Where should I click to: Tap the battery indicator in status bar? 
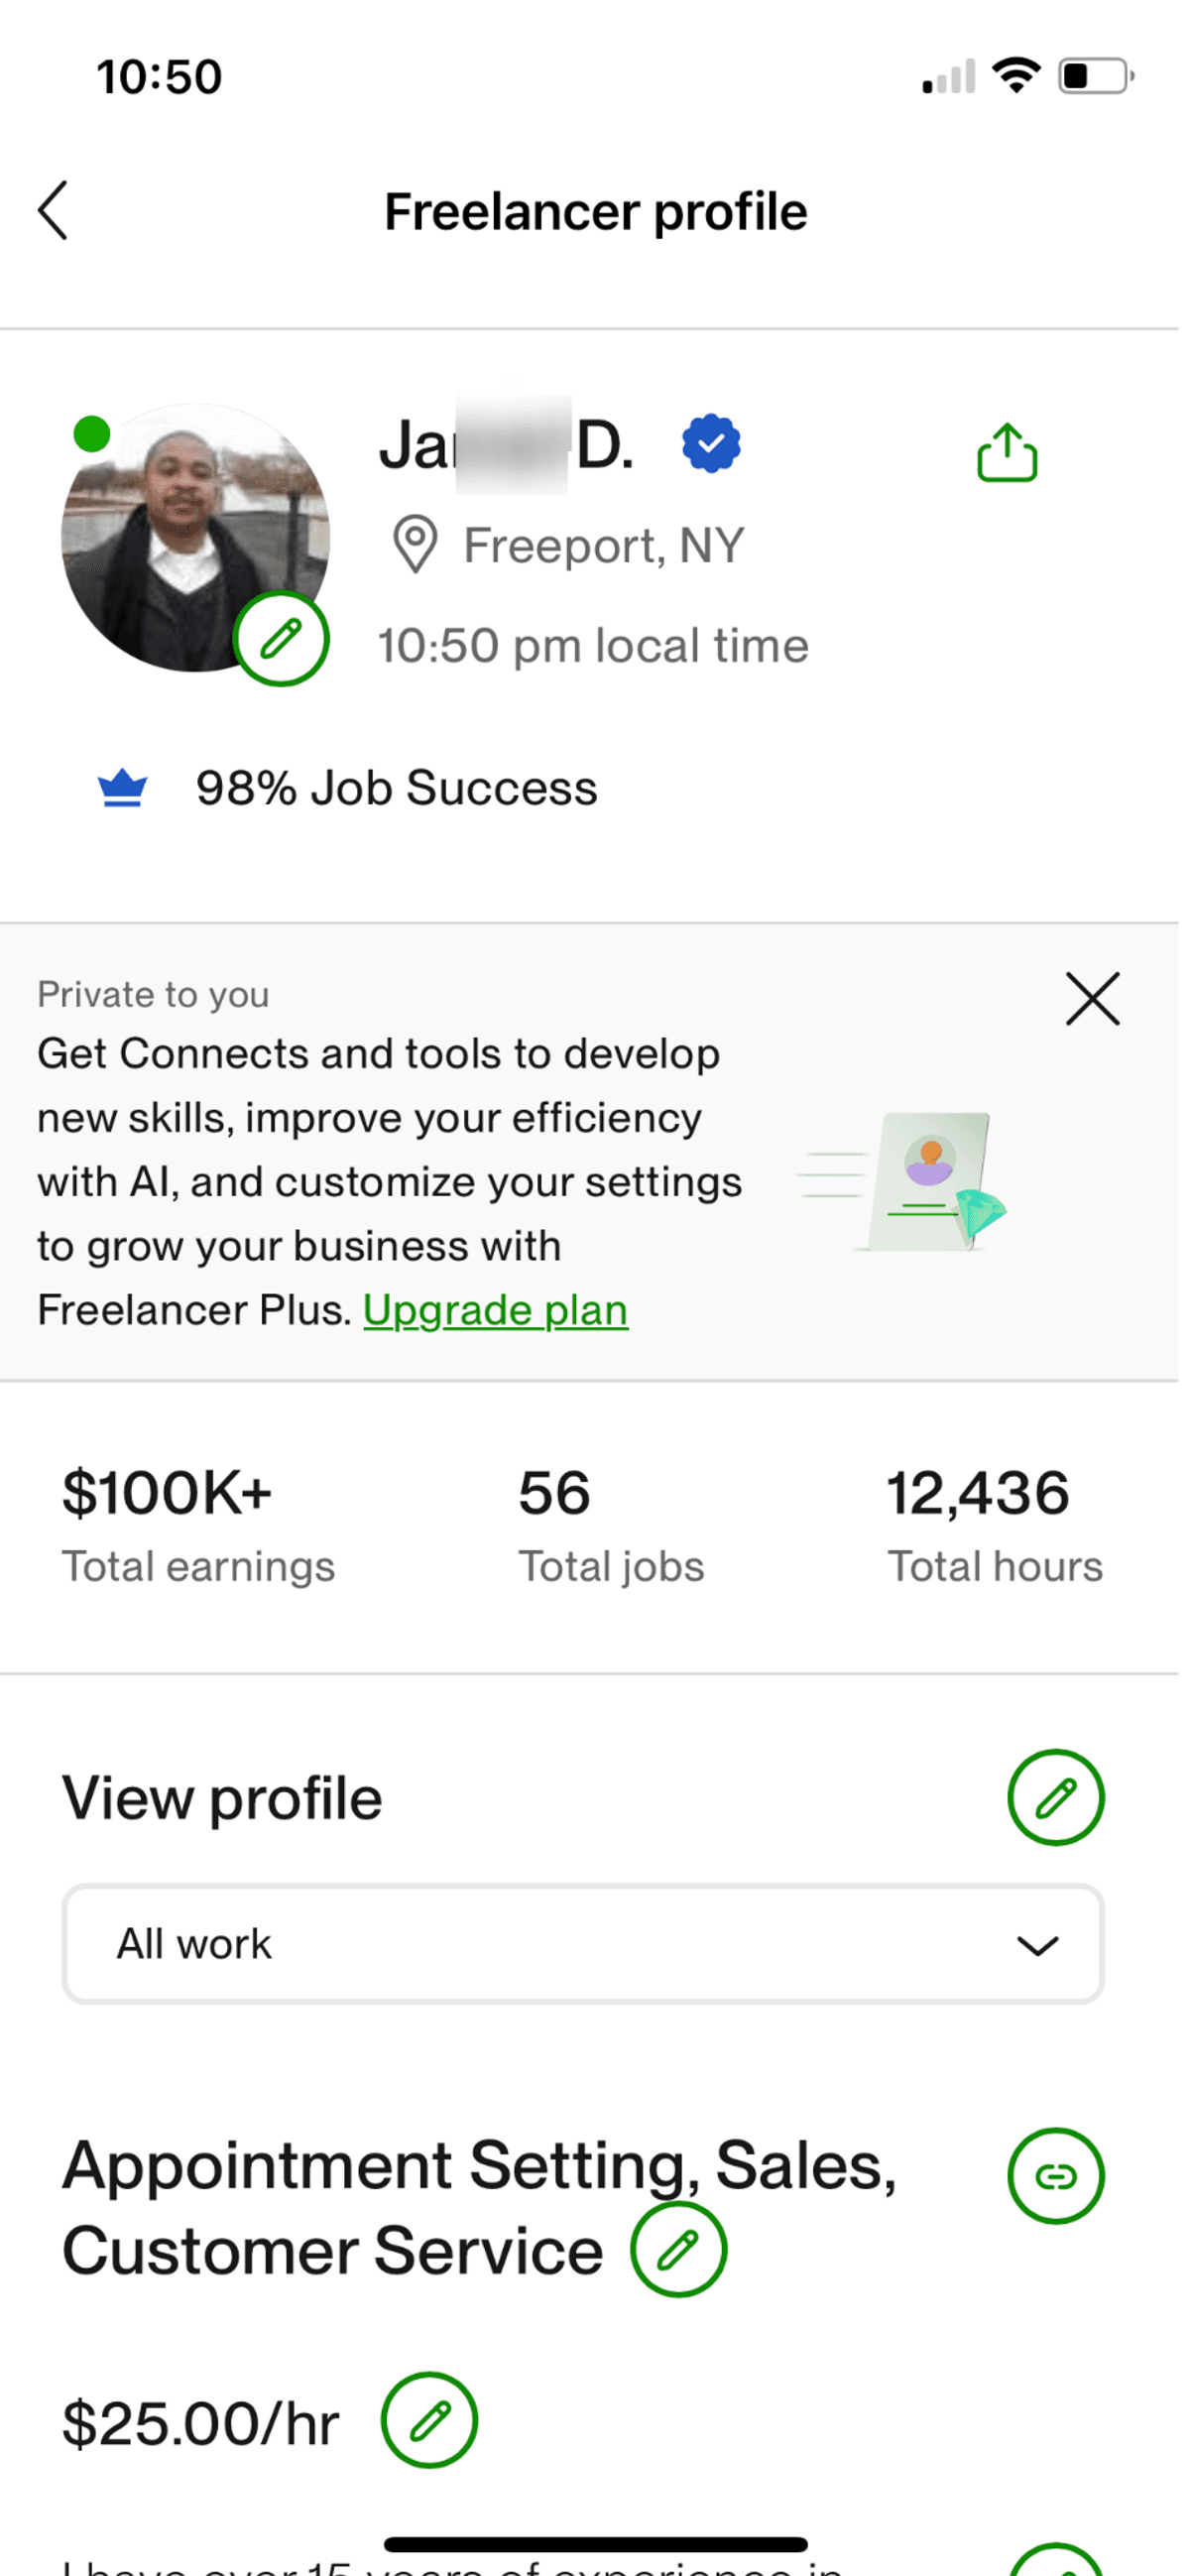tap(1096, 76)
